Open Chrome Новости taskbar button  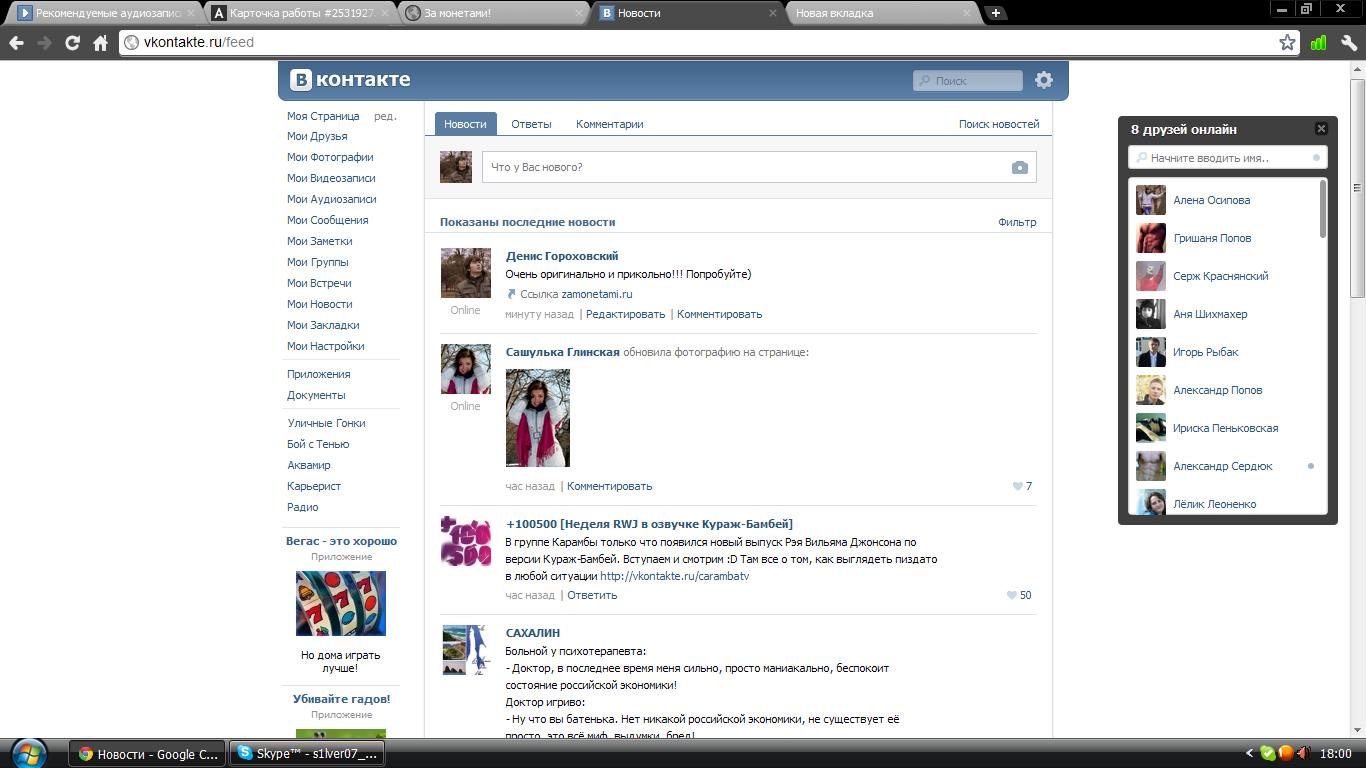(x=147, y=754)
